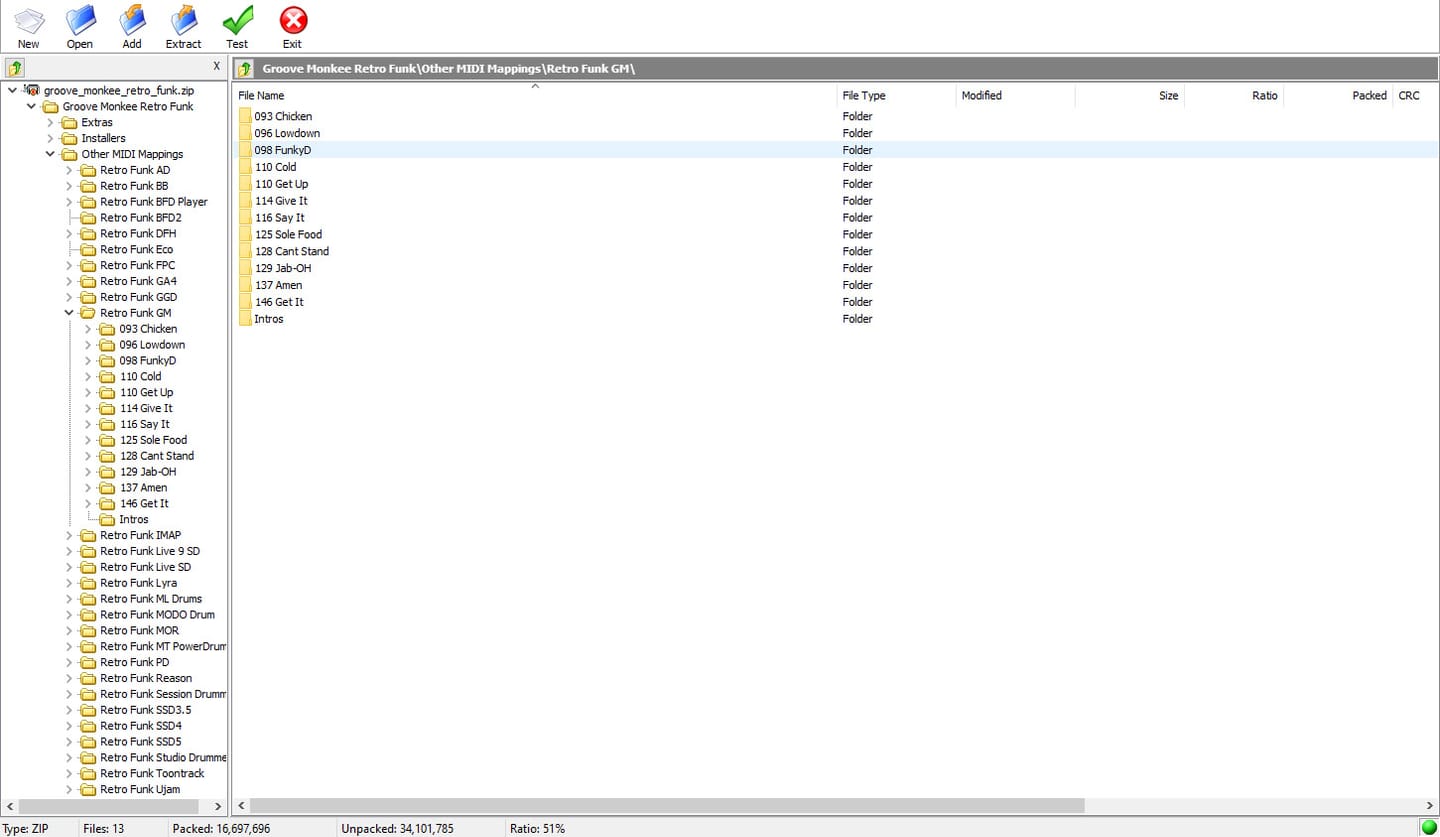Viewport: 1440px width, 837px height.
Task: Sort by Ratio column header
Action: coord(1233,95)
